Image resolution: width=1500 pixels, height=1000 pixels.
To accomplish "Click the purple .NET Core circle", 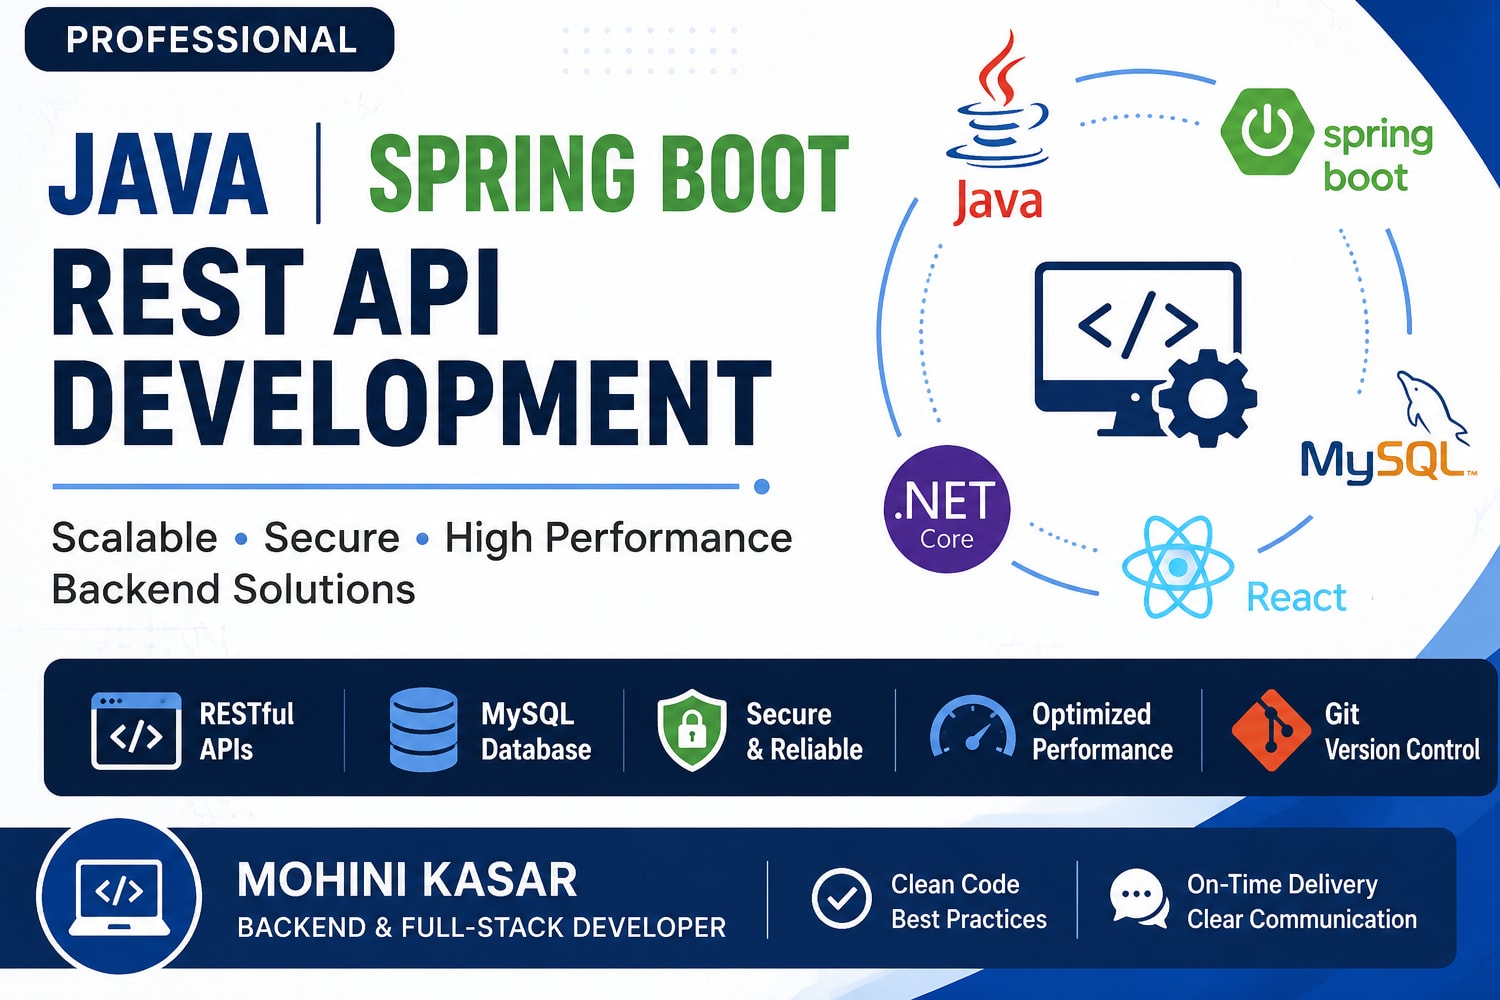I will tap(947, 509).
